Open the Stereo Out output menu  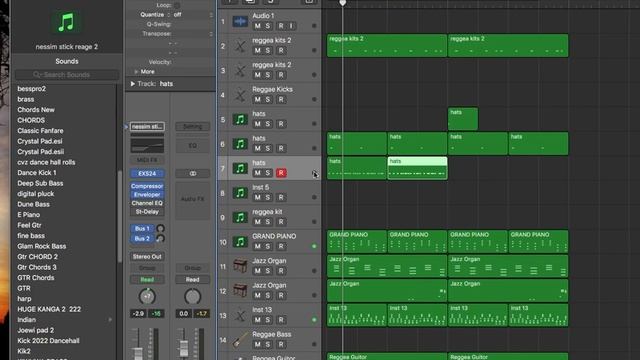(x=147, y=256)
